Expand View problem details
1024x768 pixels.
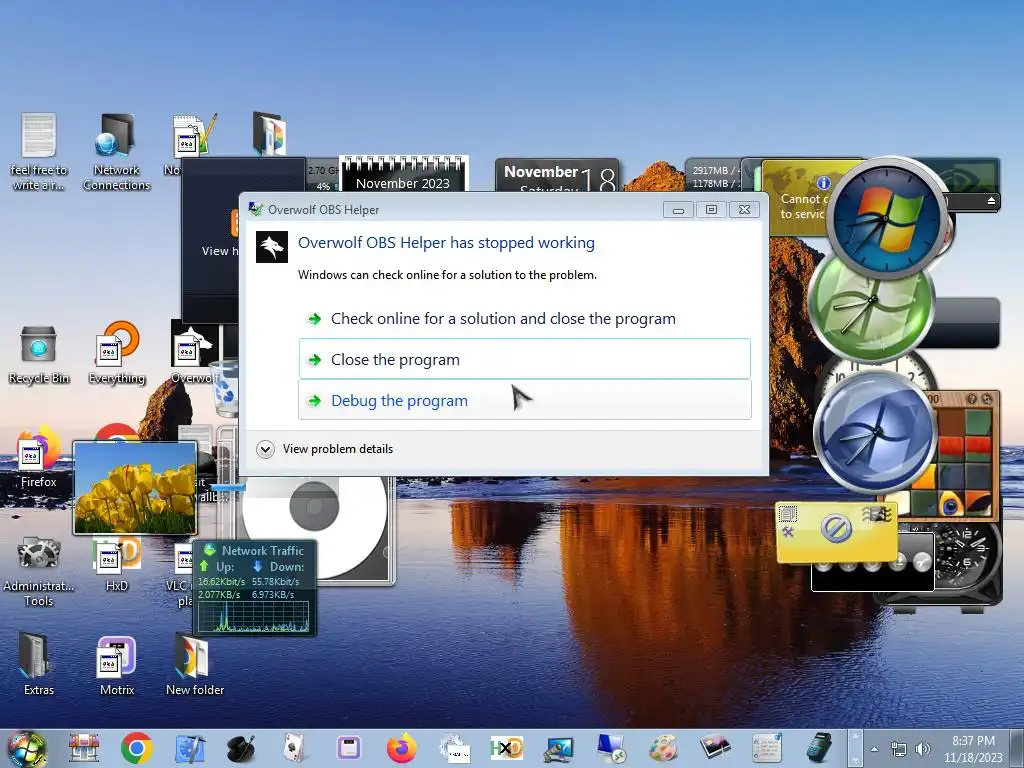(325, 449)
